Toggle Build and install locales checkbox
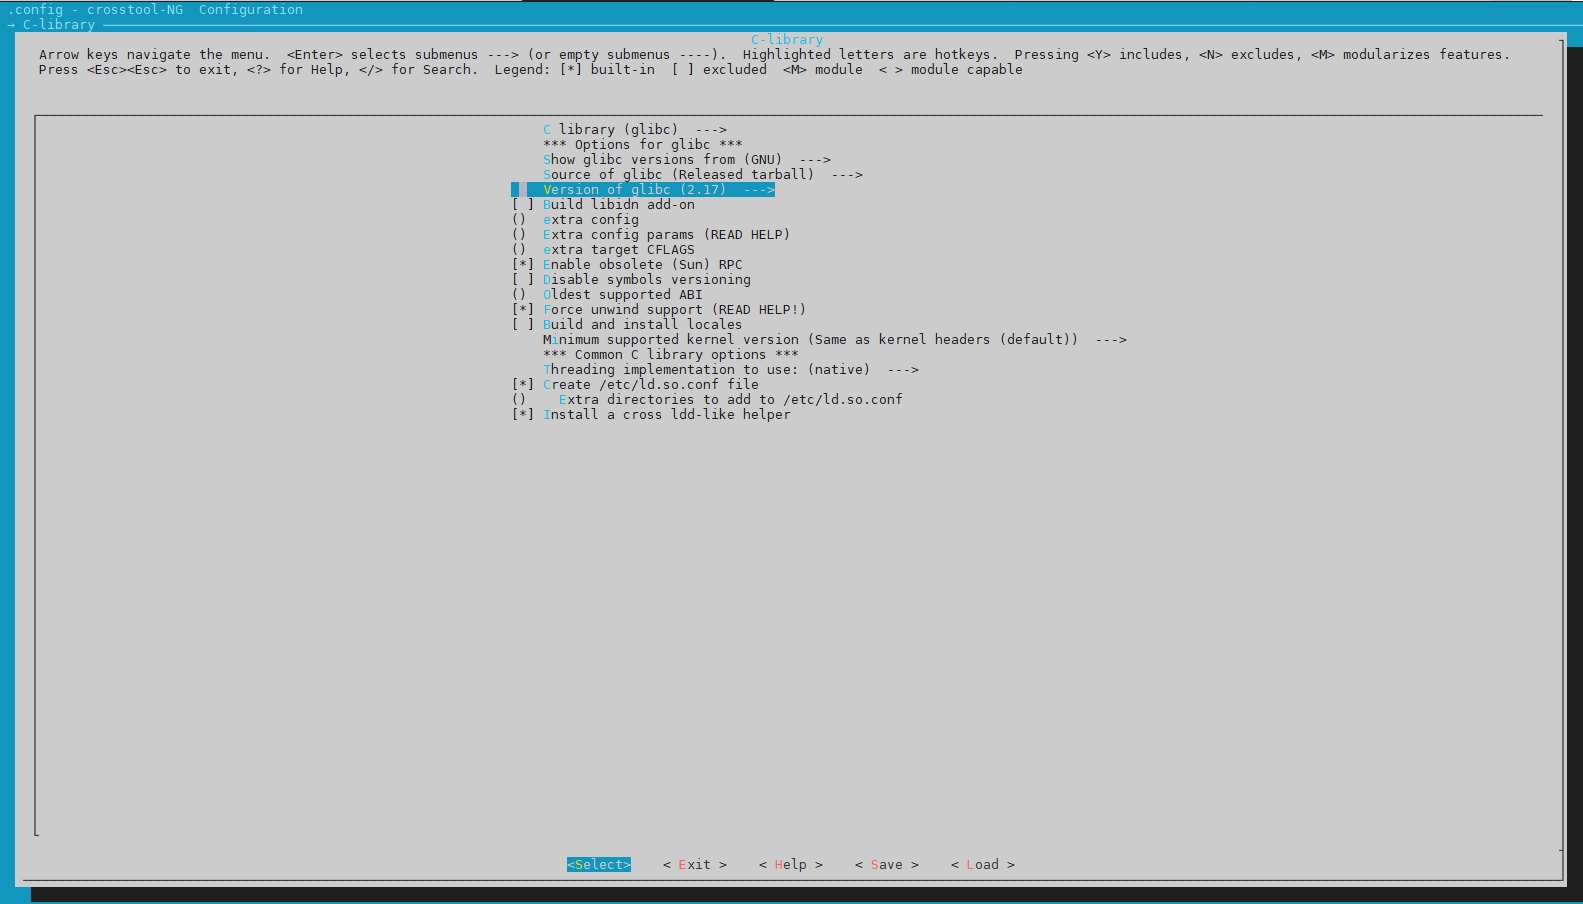The width and height of the screenshot is (1583, 904). (627, 324)
